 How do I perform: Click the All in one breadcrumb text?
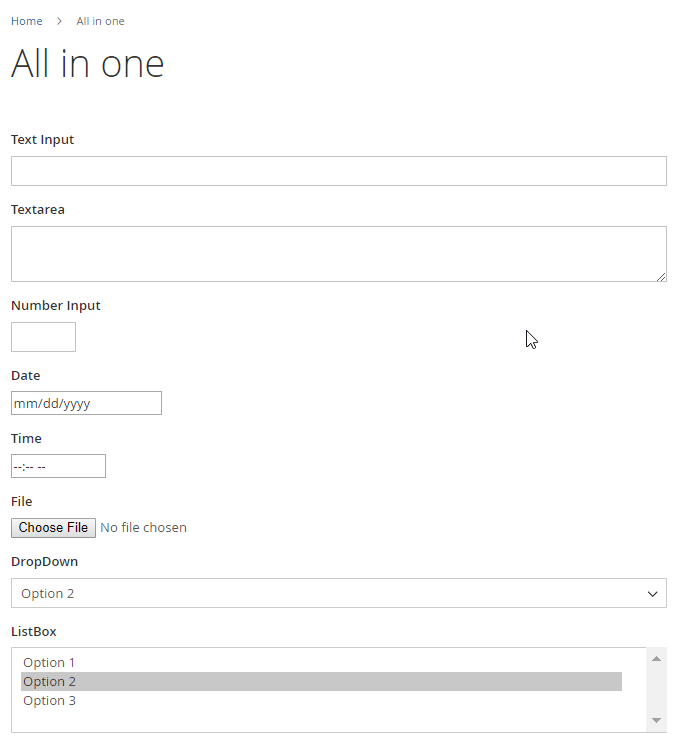click(x=100, y=21)
